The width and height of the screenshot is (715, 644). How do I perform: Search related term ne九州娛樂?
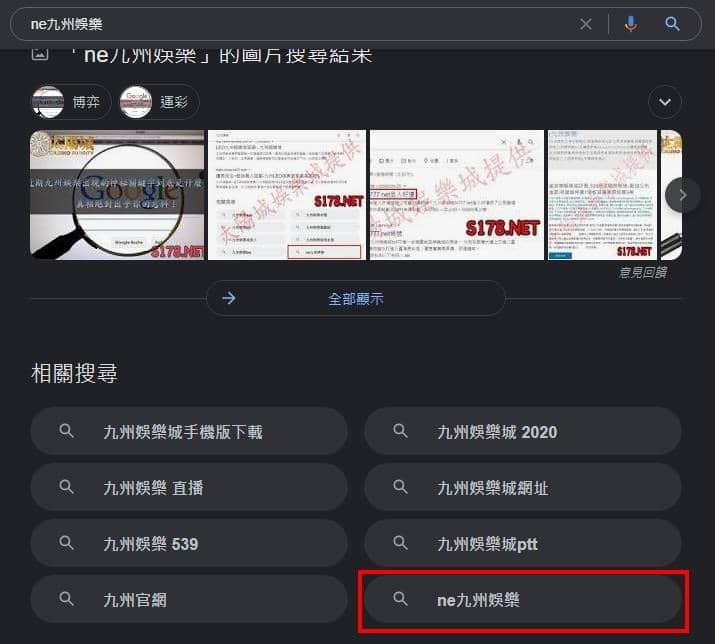pyautogui.click(x=523, y=599)
